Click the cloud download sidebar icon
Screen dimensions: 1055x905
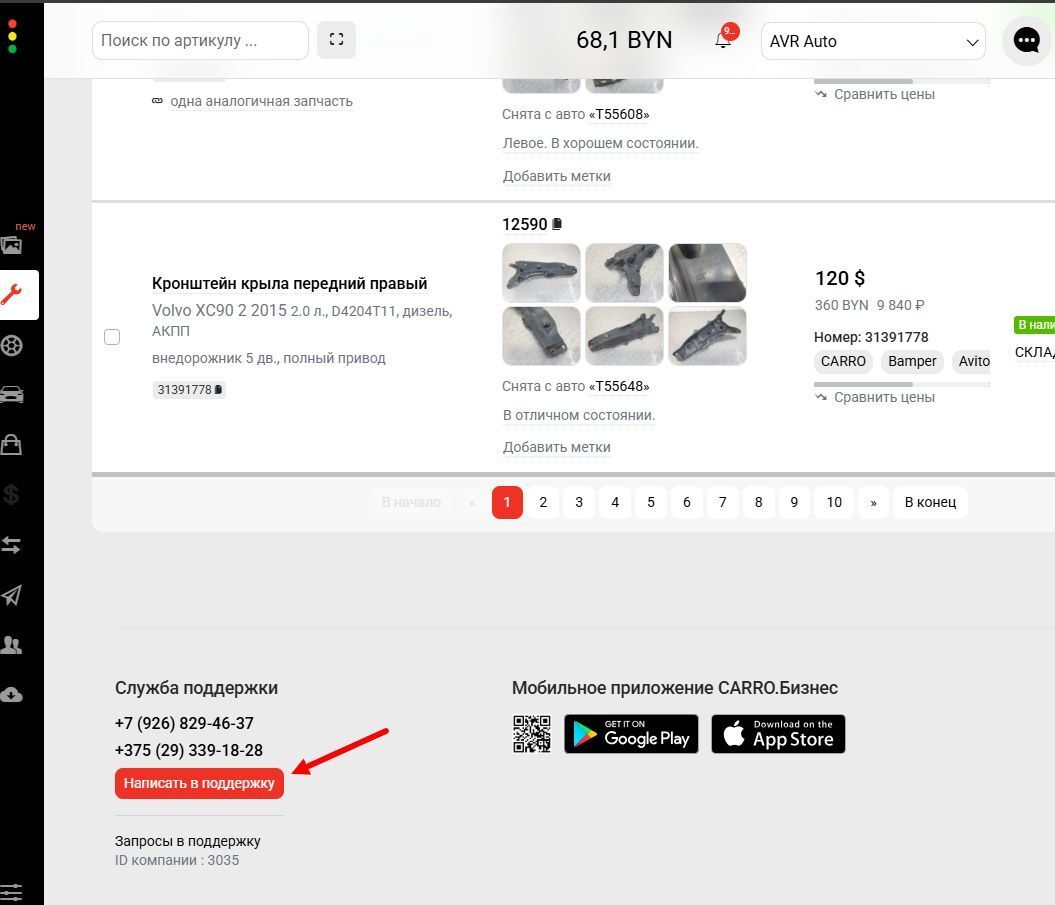(12, 694)
